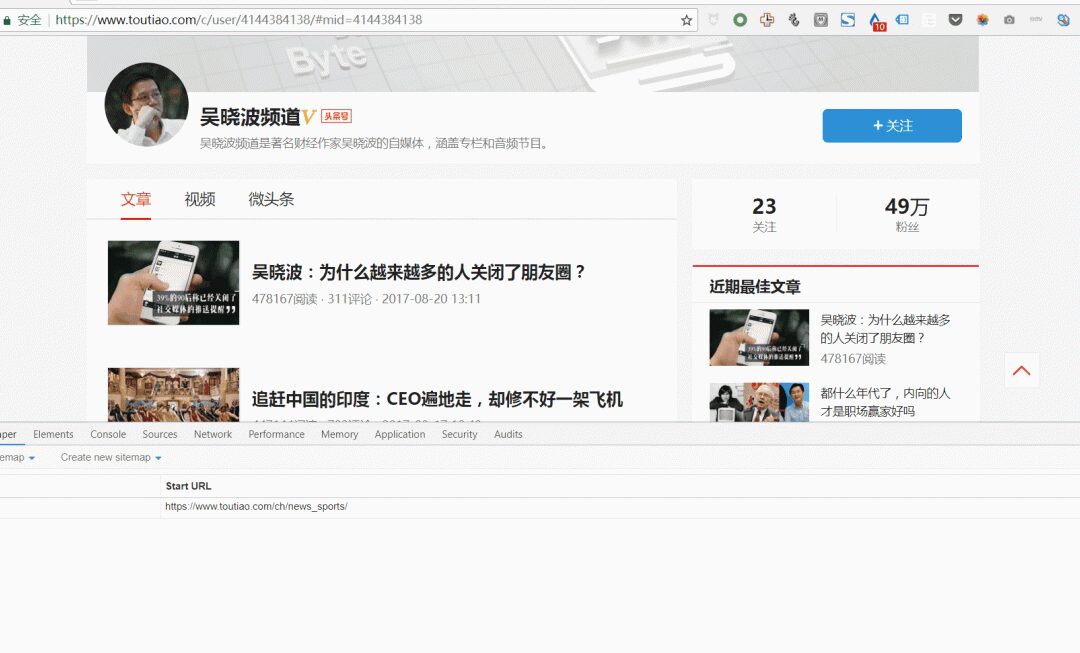1080x653 pixels.
Task: Open the blue price tag extension
Action: pyautogui.click(x=902, y=20)
